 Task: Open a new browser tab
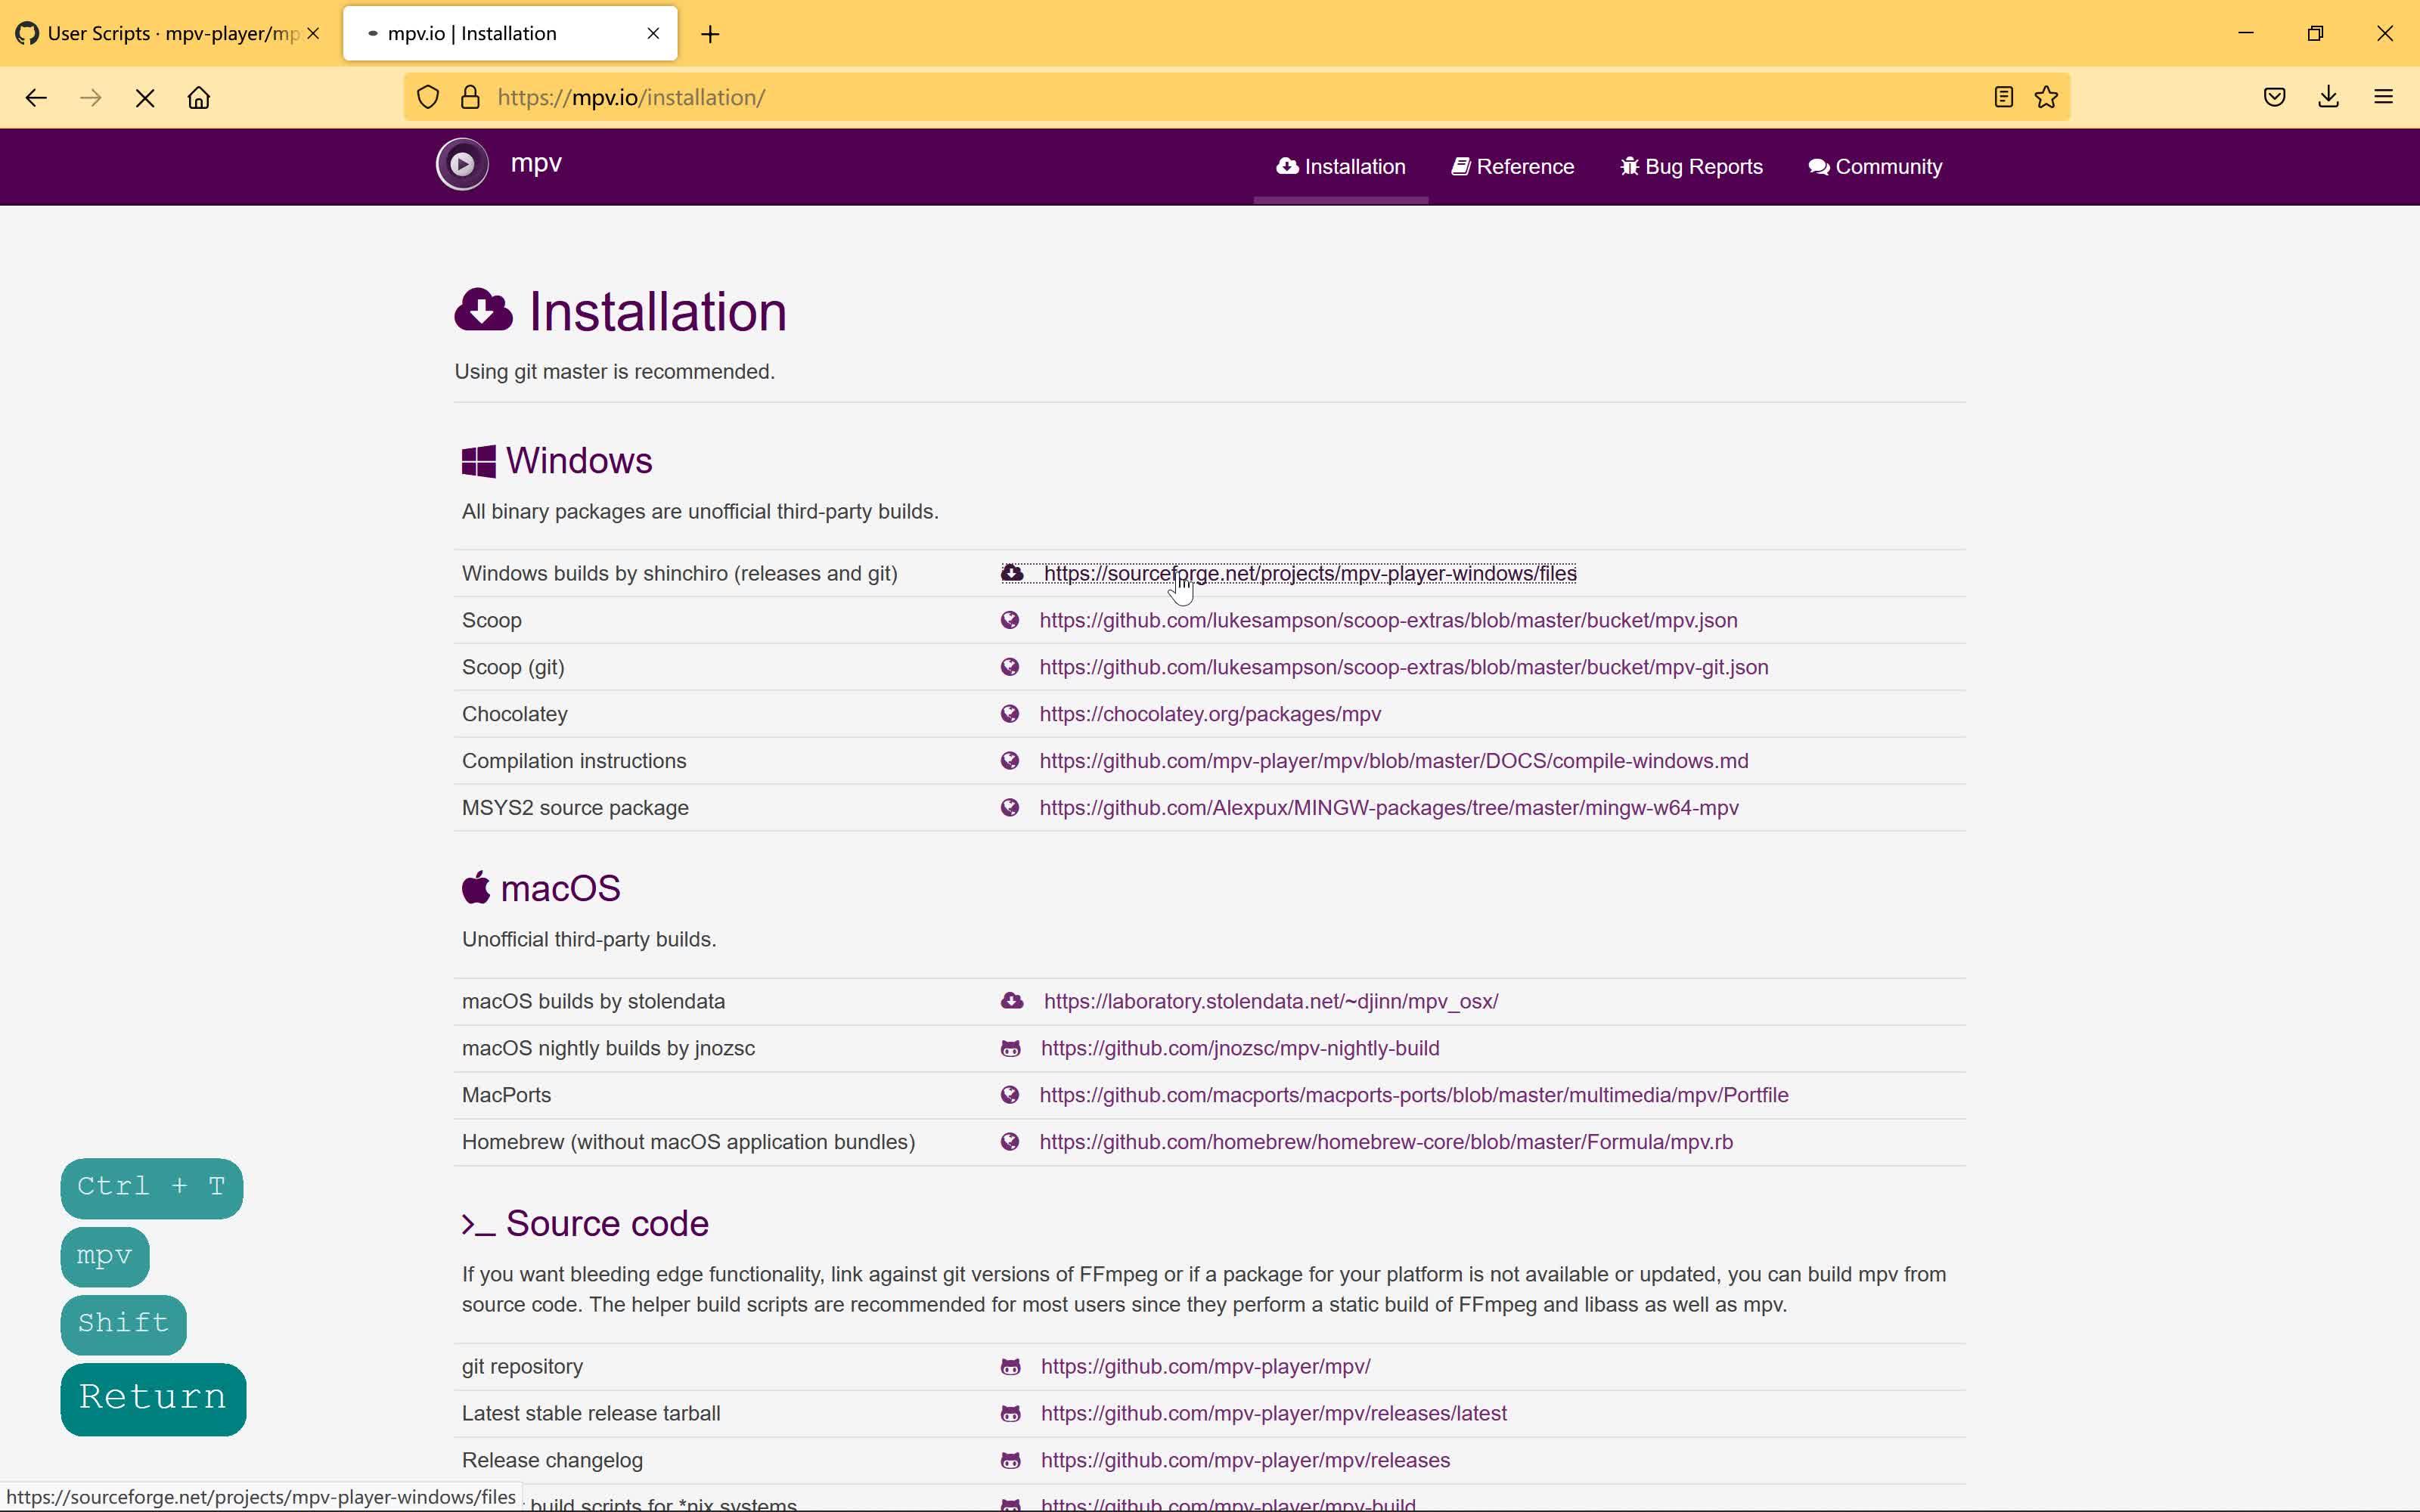pos(710,34)
